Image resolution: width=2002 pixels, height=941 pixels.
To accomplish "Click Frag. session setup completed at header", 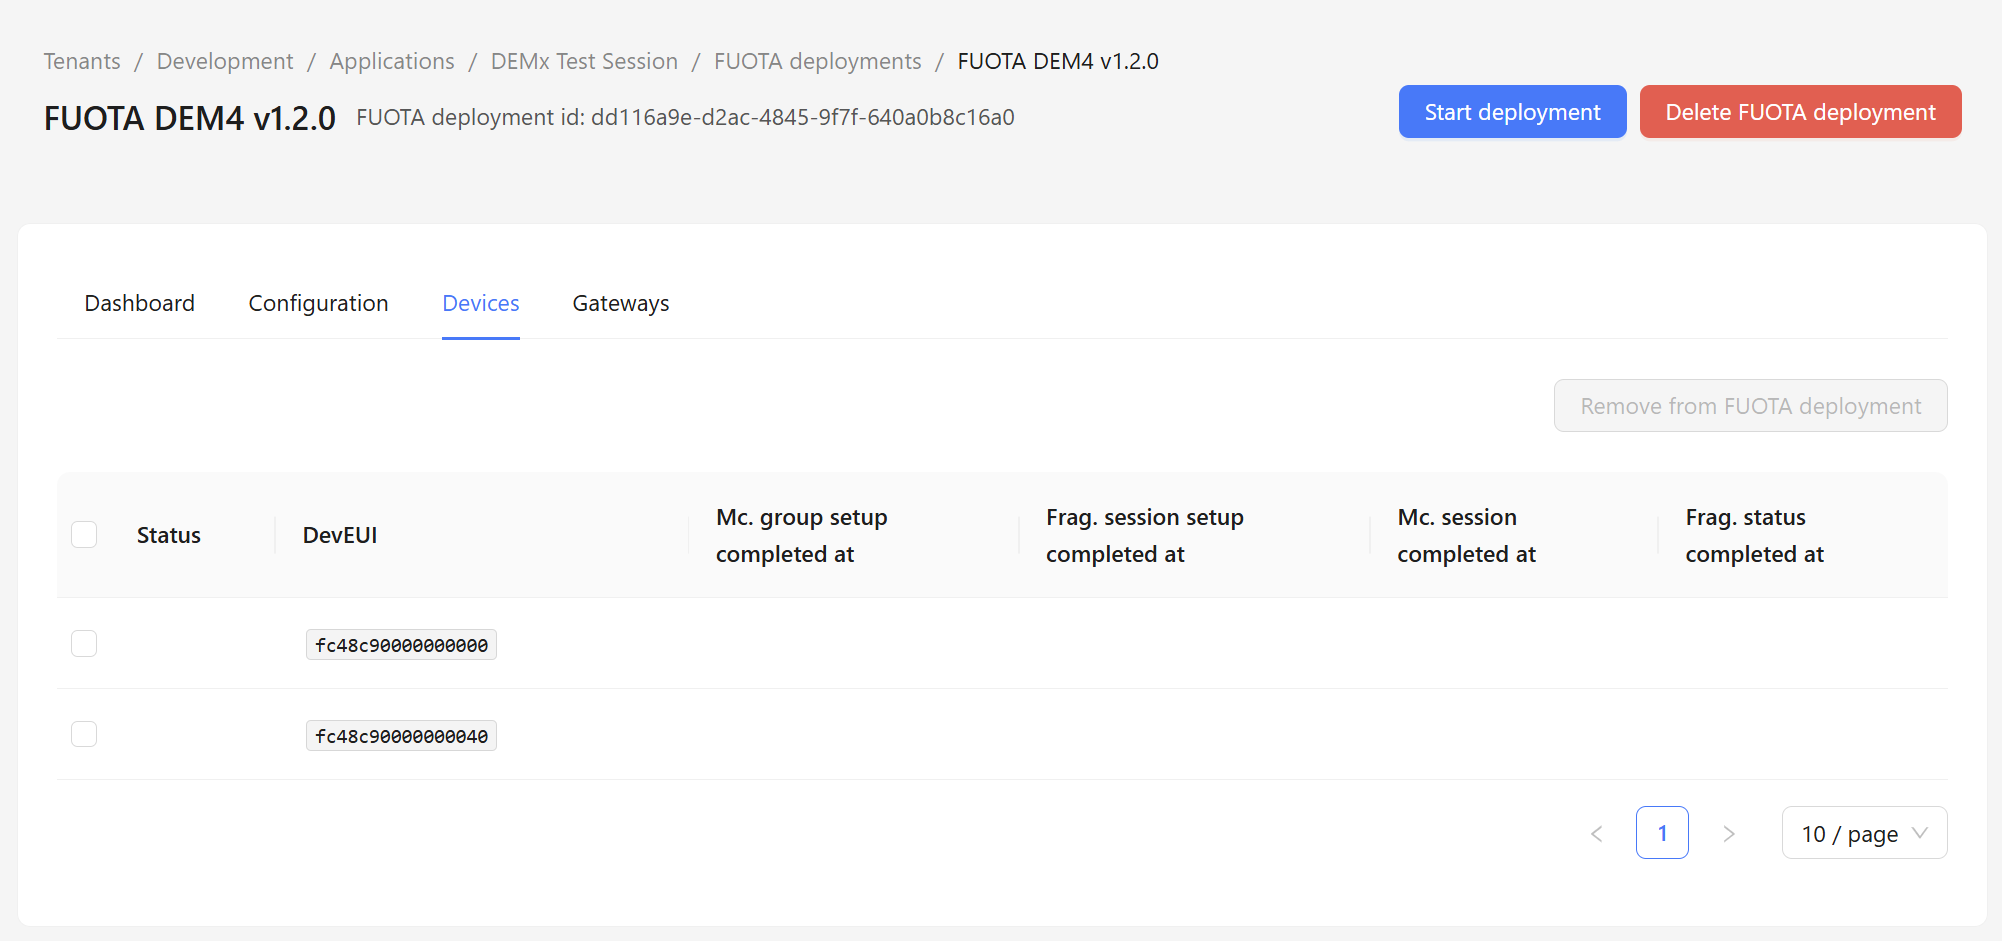I will point(1145,535).
